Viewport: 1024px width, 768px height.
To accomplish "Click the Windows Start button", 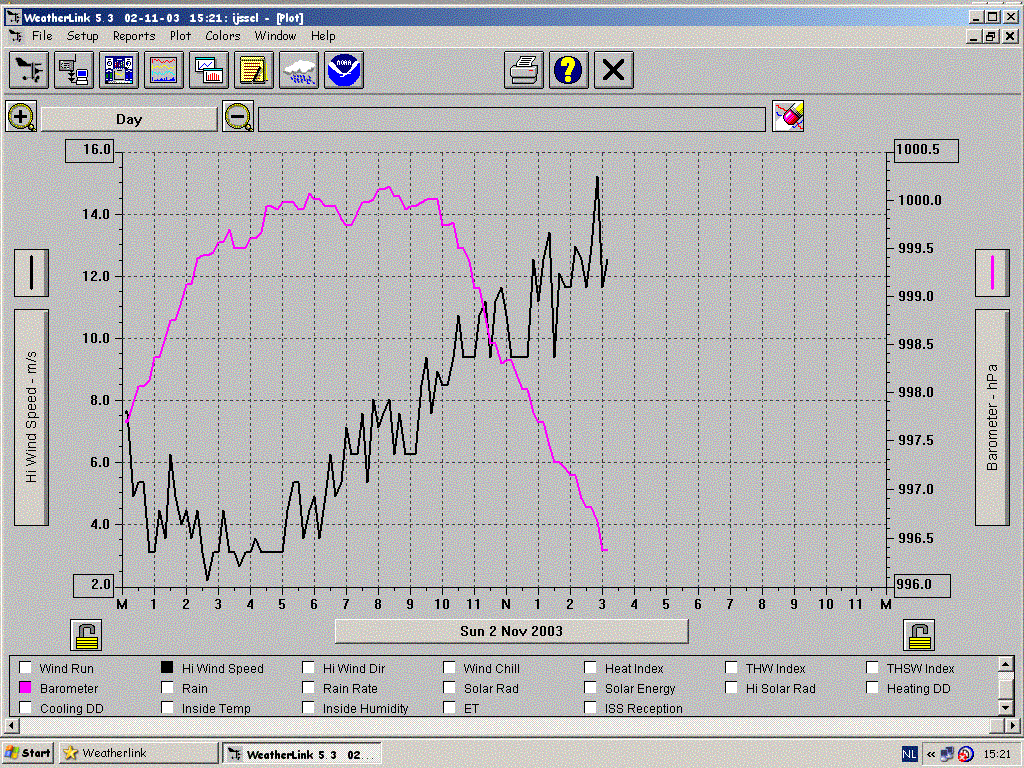I will (27, 753).
